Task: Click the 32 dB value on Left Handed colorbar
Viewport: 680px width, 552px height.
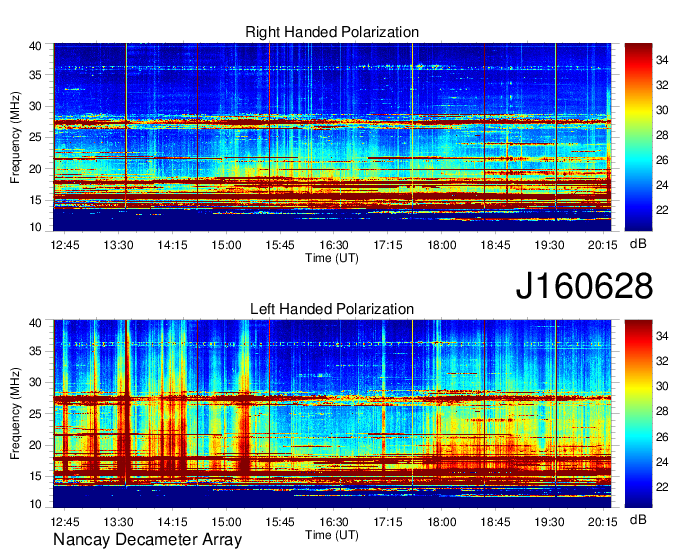Action: point(662,361)
